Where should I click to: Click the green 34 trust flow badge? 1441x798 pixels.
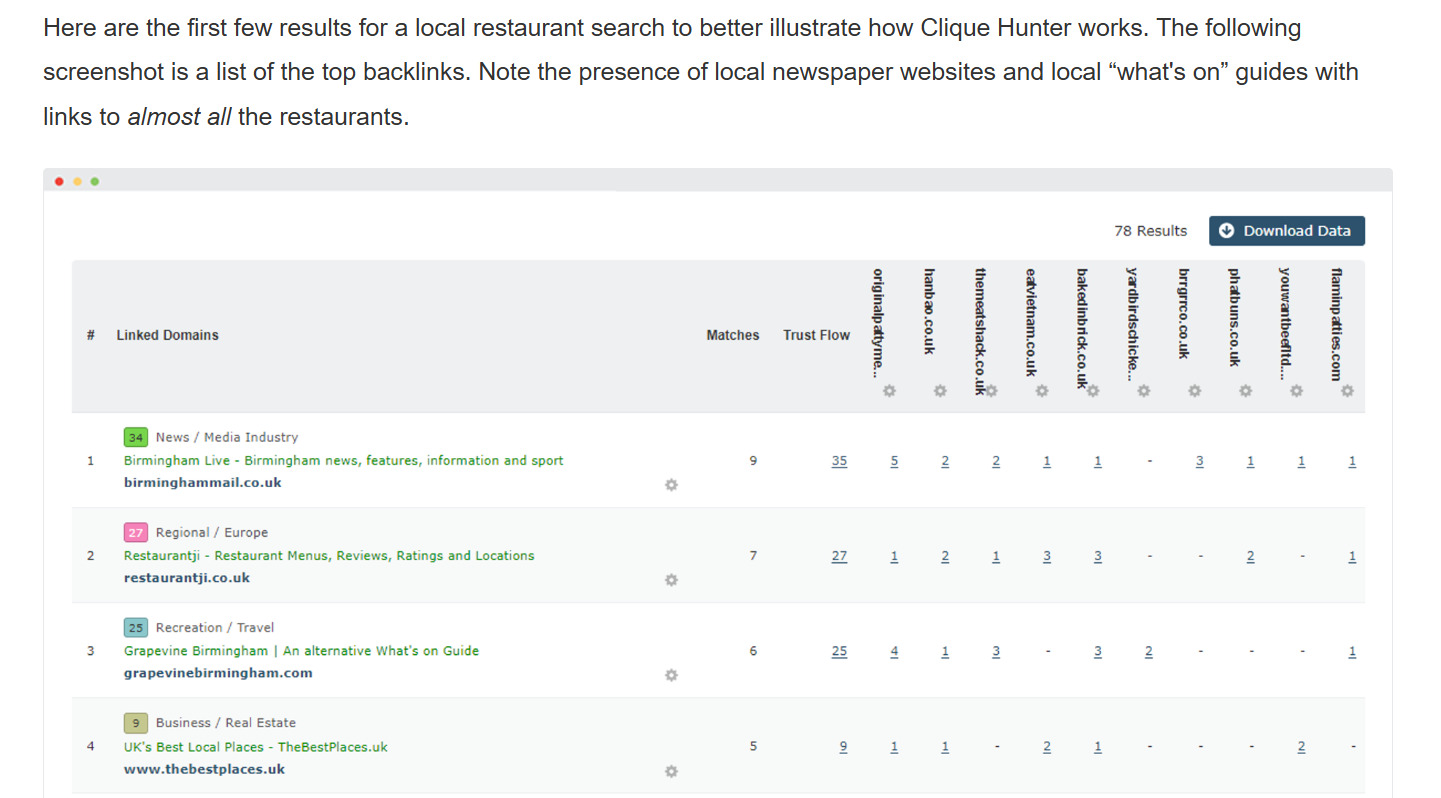tap(136, 437)
